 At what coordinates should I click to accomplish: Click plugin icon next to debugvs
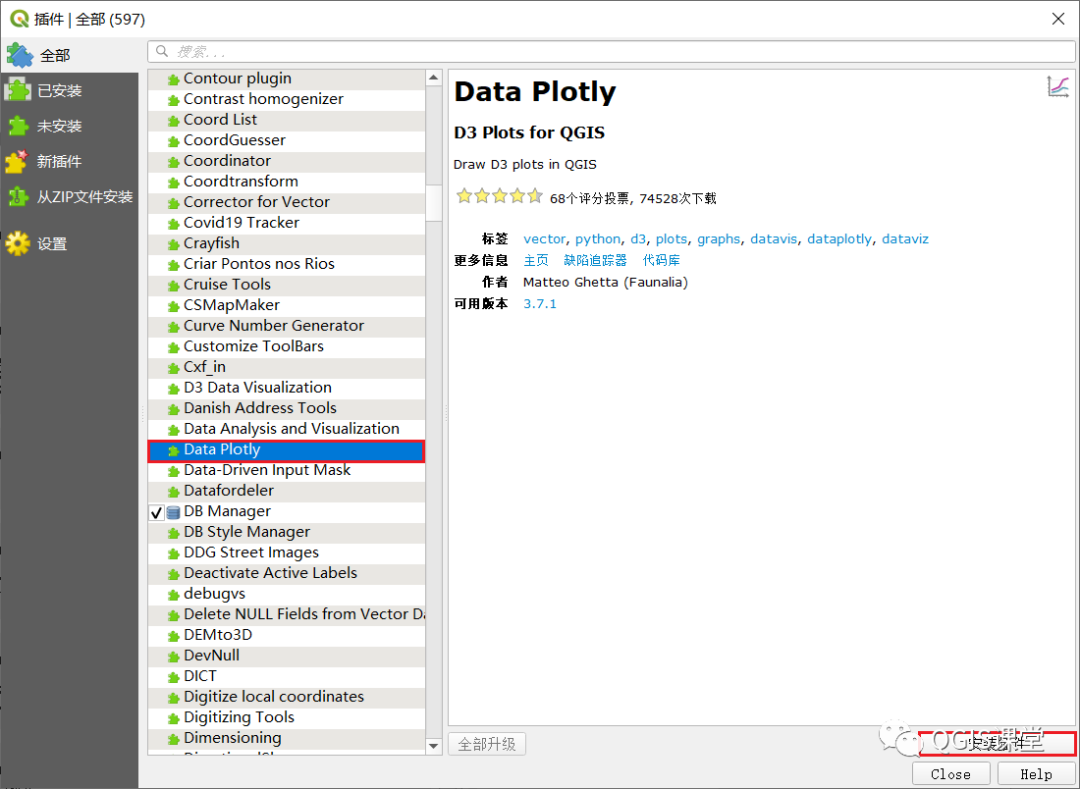pos(174,595)
